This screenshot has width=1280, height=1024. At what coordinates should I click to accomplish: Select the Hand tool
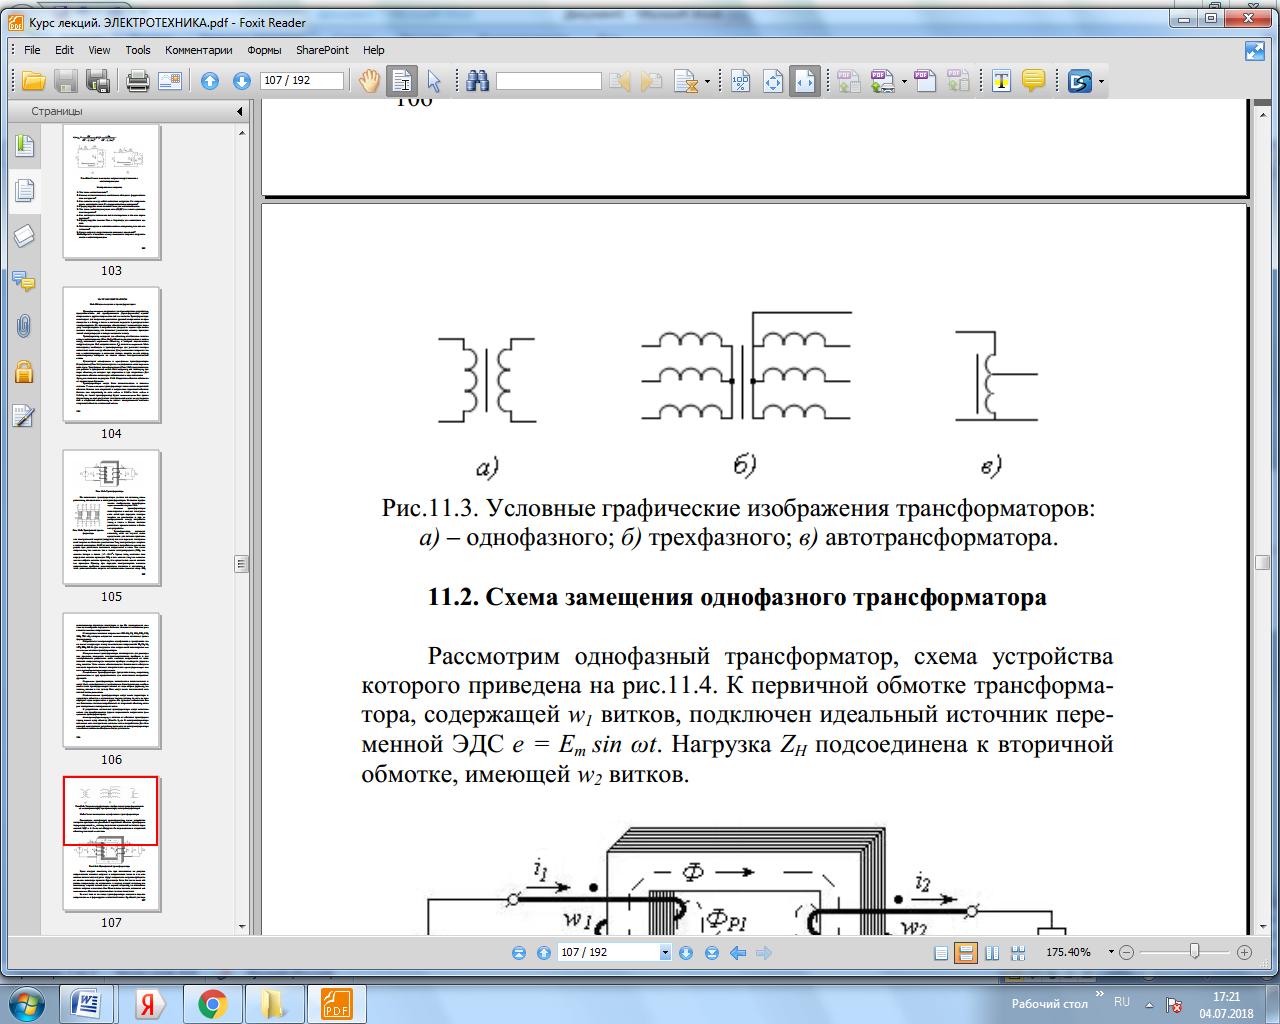[370, 81]
